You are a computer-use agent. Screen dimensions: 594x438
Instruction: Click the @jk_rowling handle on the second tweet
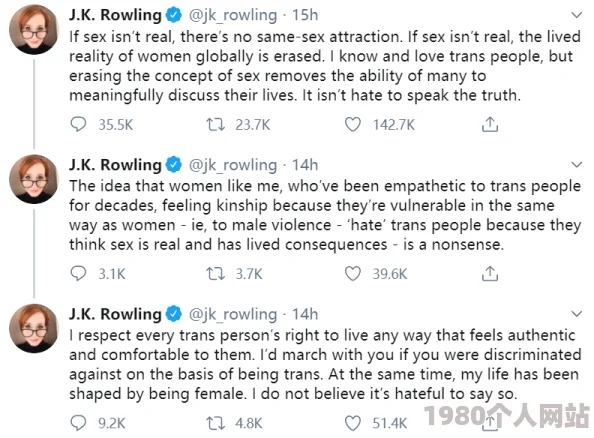coord(233,165)
